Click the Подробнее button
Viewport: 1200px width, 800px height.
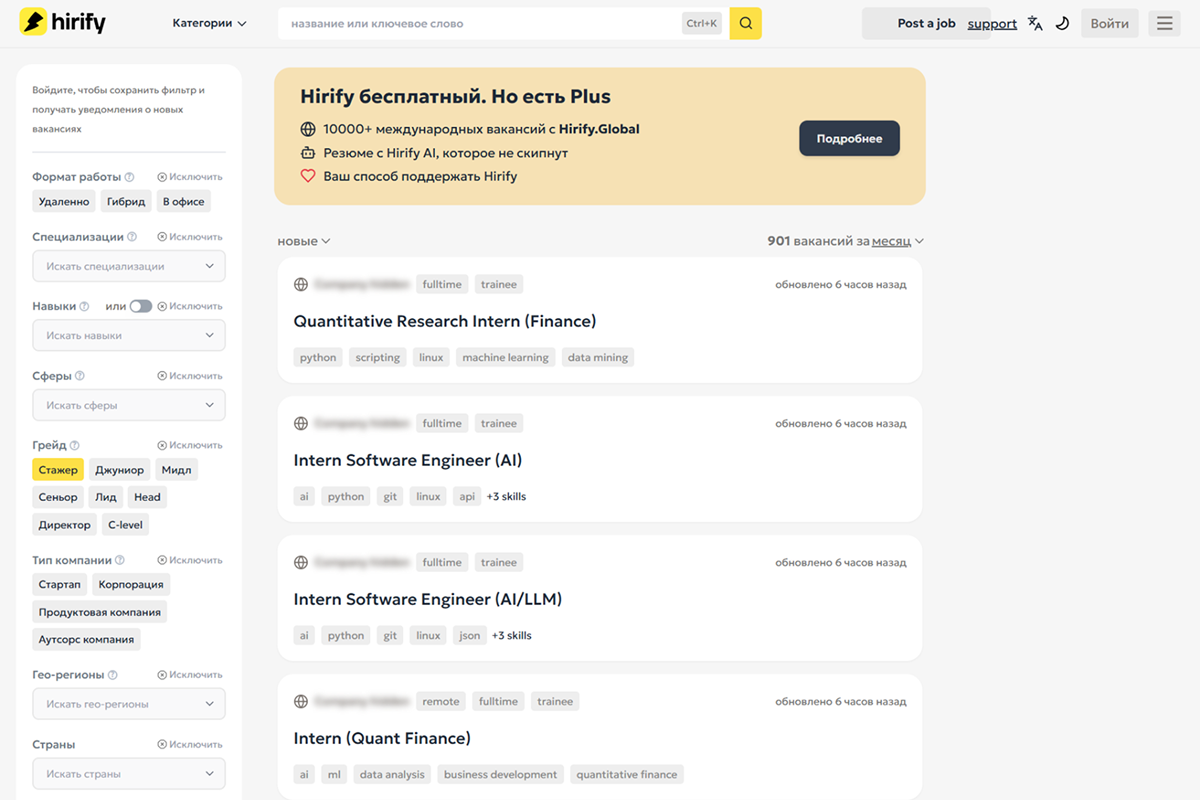[x=849, y=139]
